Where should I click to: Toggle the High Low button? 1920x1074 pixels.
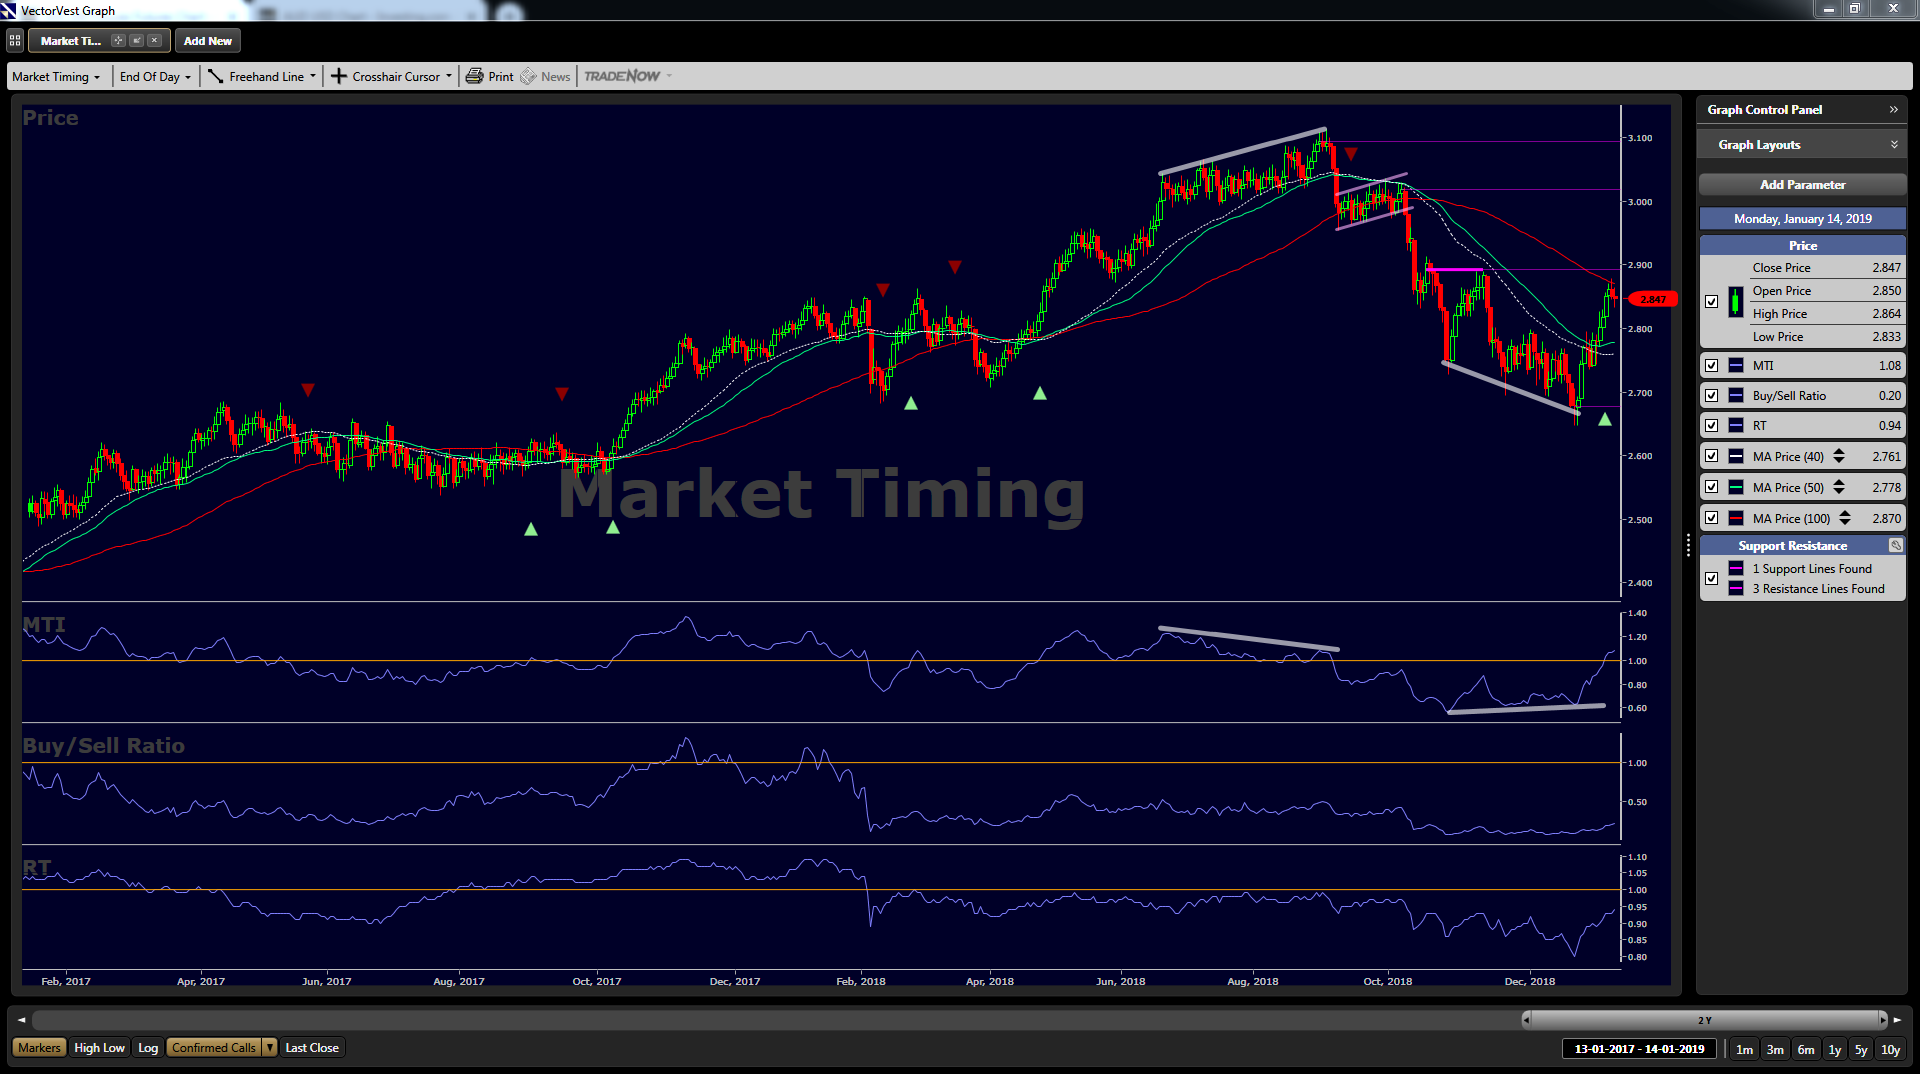coord(99,1048)
